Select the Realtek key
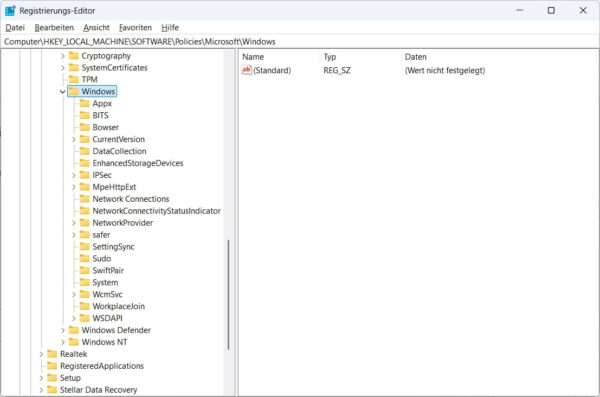 click(73, 354)
